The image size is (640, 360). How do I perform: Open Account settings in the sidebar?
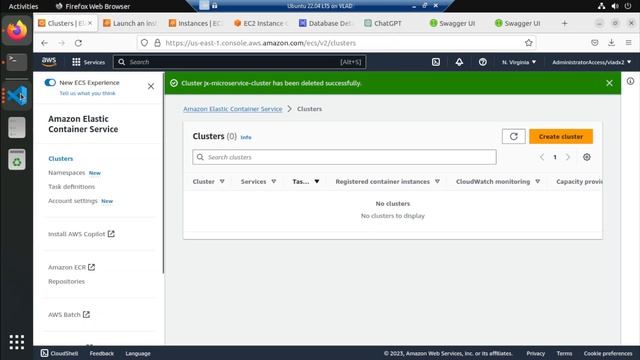tap(73, 201)
